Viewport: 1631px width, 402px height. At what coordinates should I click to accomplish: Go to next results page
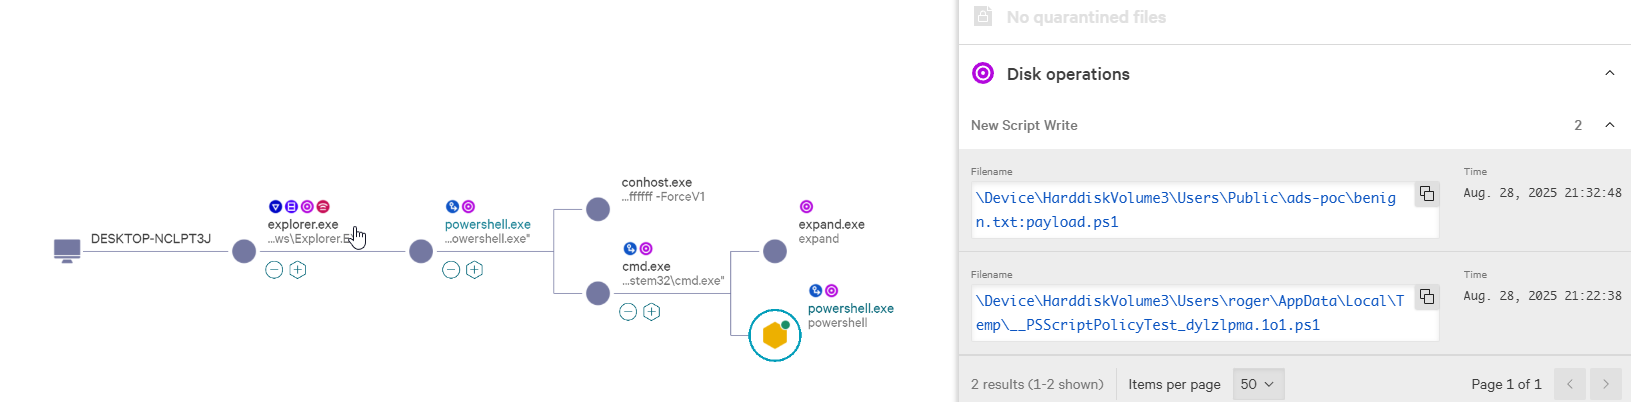coord(1606,384)
